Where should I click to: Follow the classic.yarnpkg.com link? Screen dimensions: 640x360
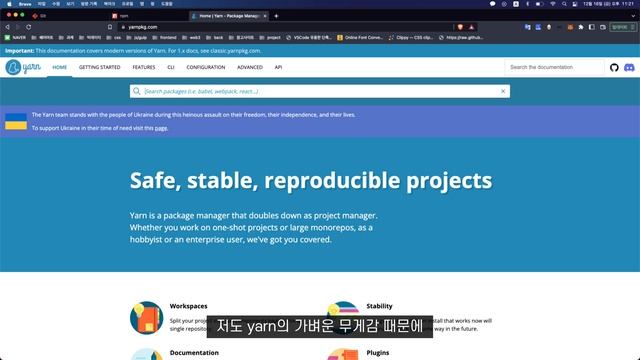236,51
